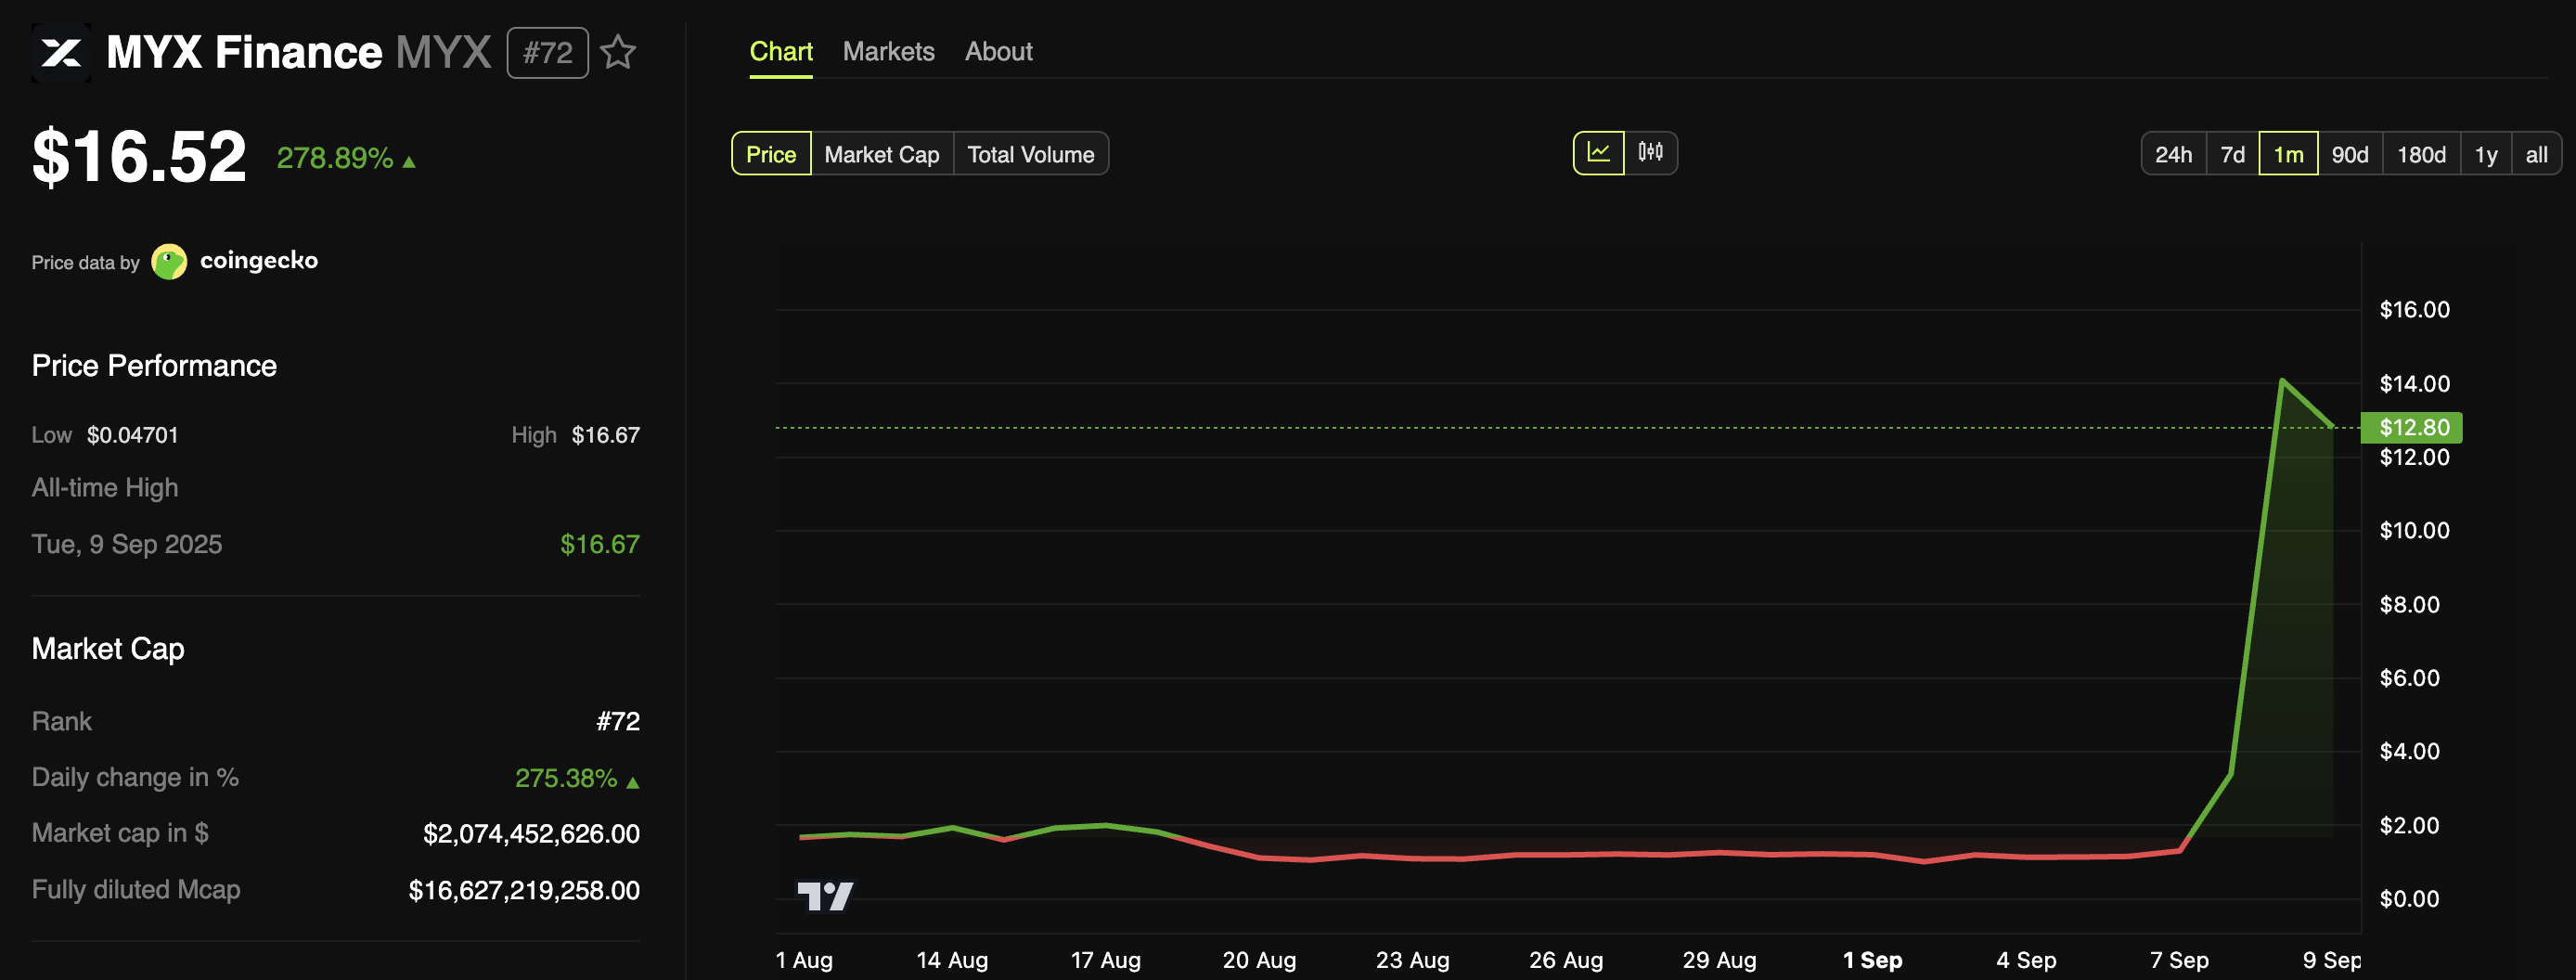Click the CoinGecko gecko logo

[x=168, y=260]
